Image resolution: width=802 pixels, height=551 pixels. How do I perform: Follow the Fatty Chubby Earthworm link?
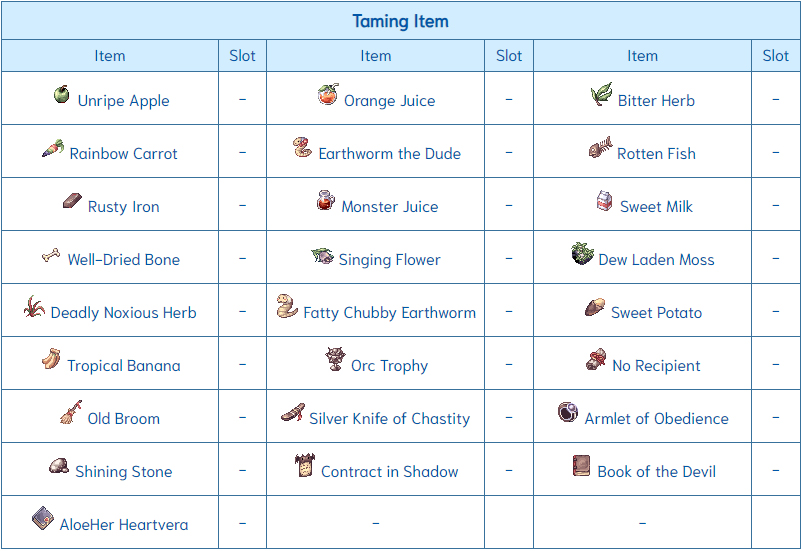(390, 313)
